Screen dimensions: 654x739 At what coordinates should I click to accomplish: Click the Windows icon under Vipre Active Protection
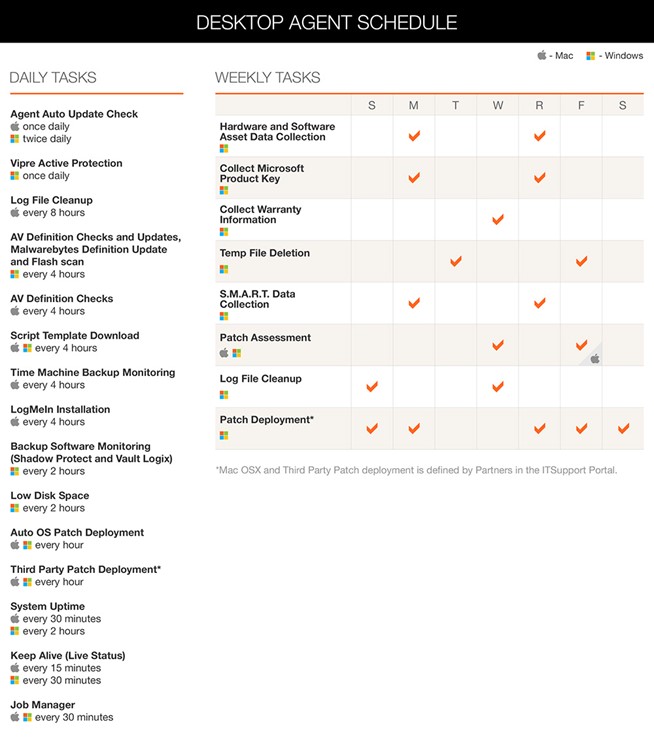[15, 176]
